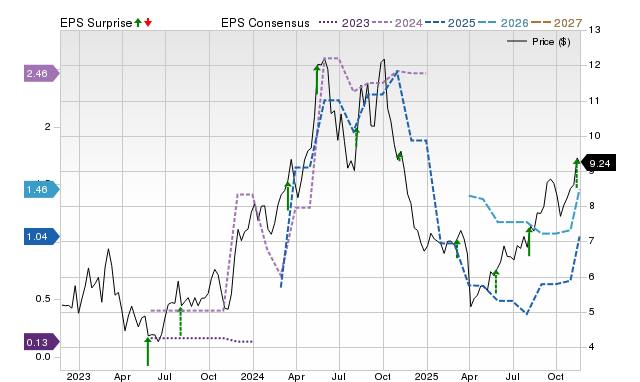Click the 2023 x-axis label
Screen dimensions: 640x382
tap(78, 376)
